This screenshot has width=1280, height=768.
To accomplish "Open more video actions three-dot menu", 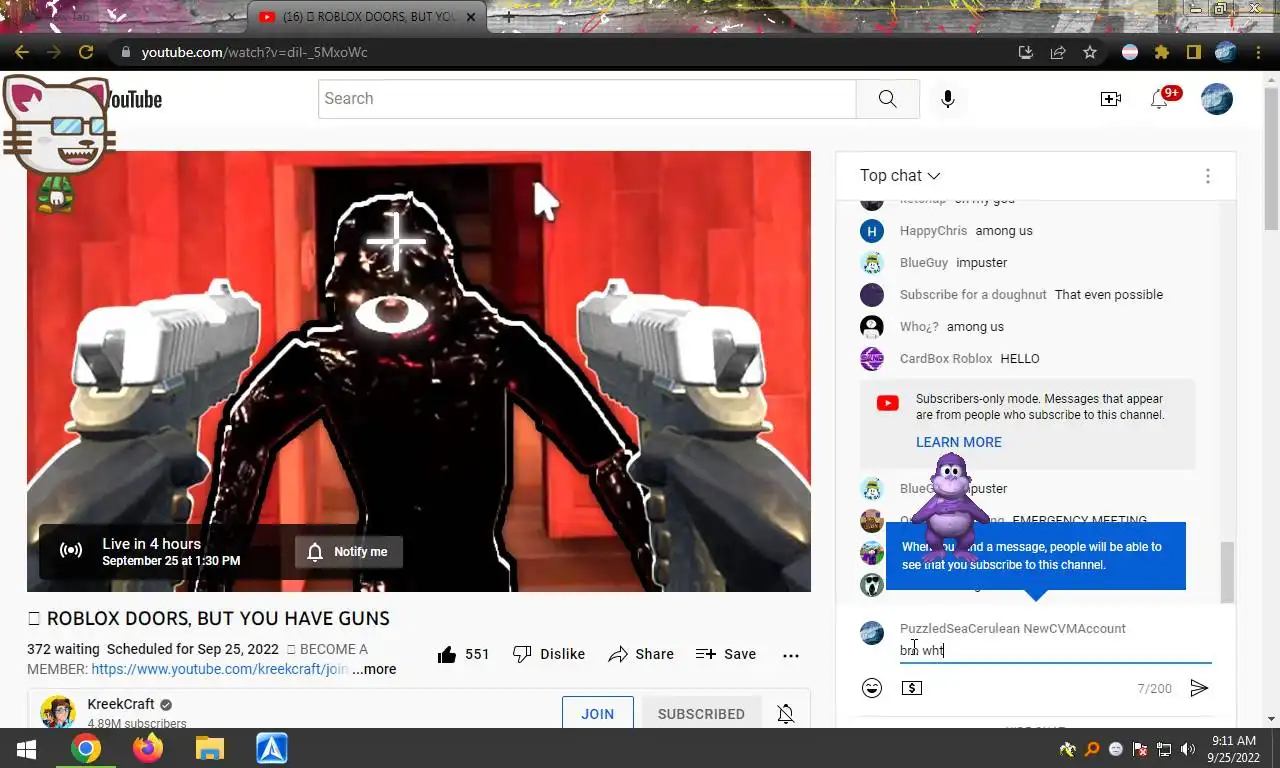I will click(x=791, y=655).
